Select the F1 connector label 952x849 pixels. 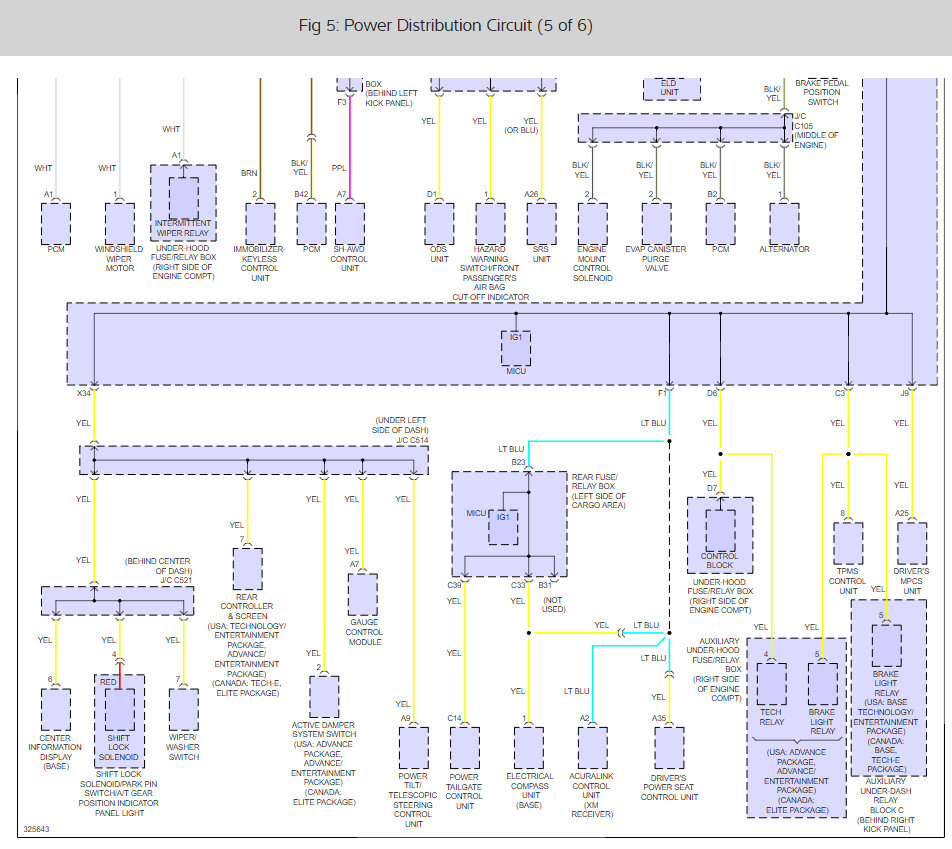(662, 394)
